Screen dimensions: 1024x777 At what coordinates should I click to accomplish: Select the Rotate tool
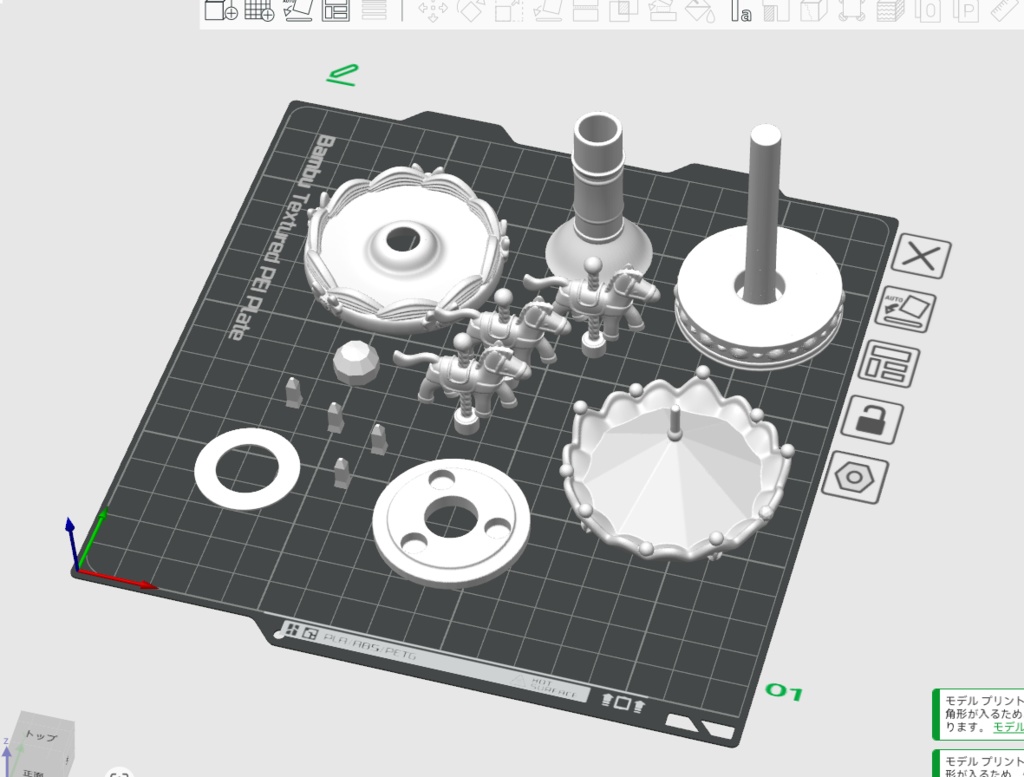[470, 12]
